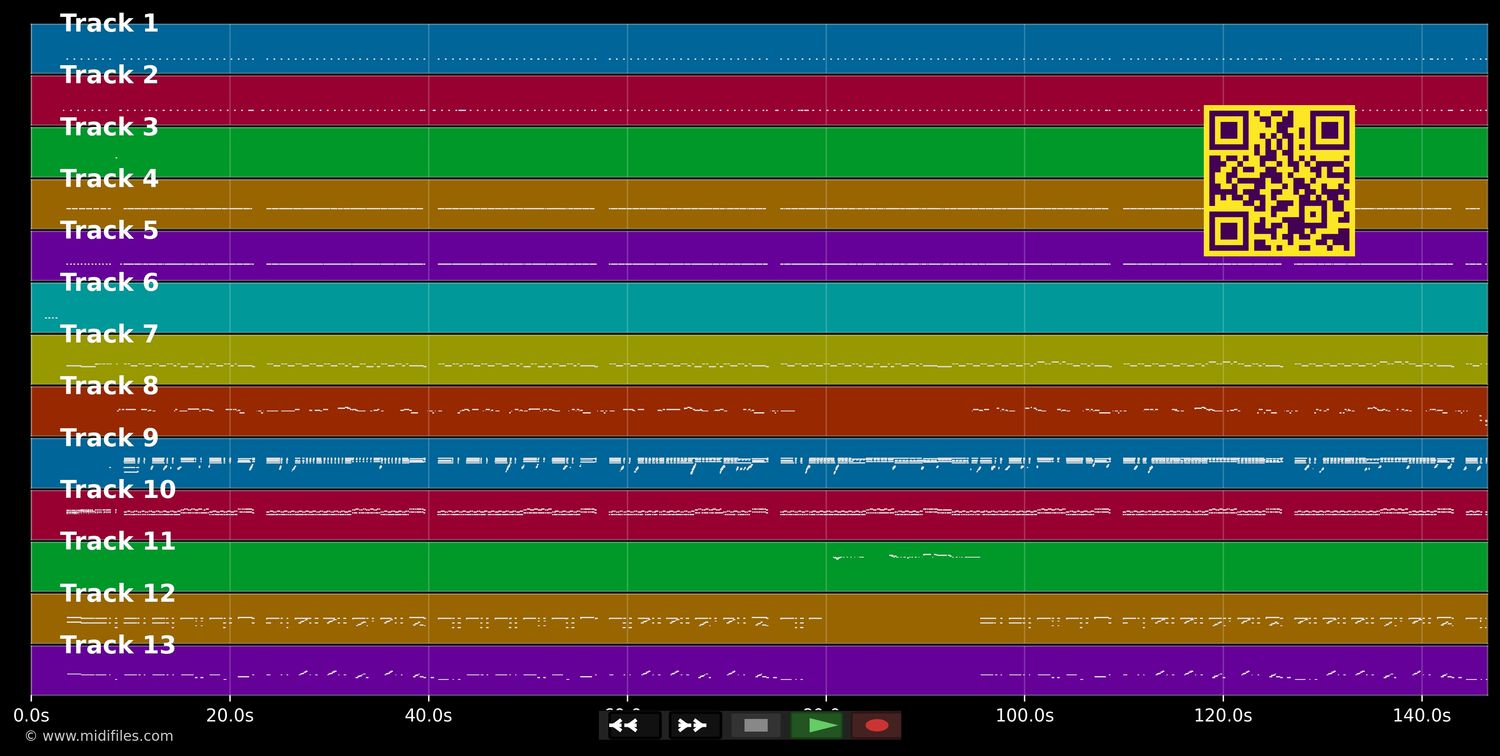Switch to the Track 10 lane

[117, 489]
